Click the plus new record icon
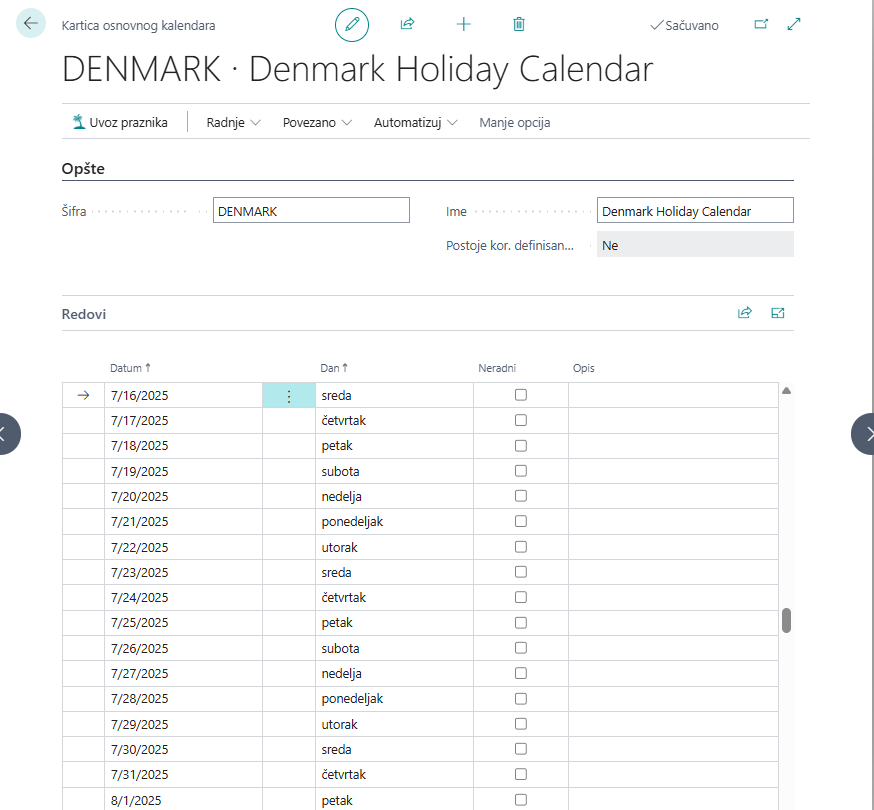874x810 pixels. pos(463,24)
